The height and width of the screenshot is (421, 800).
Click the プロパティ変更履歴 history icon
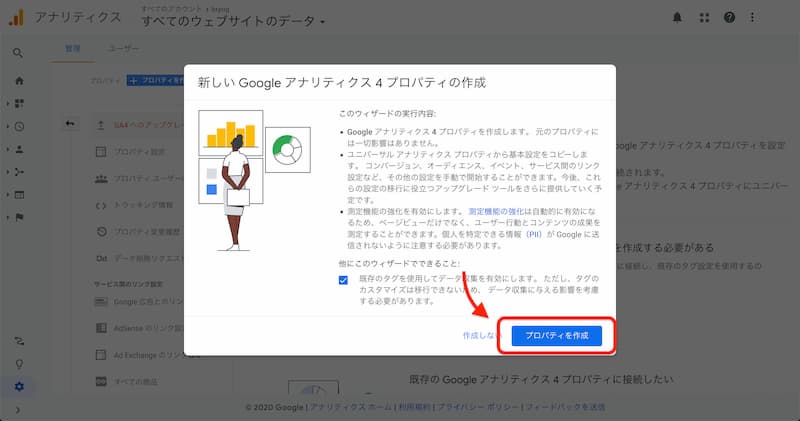[102, 232]
